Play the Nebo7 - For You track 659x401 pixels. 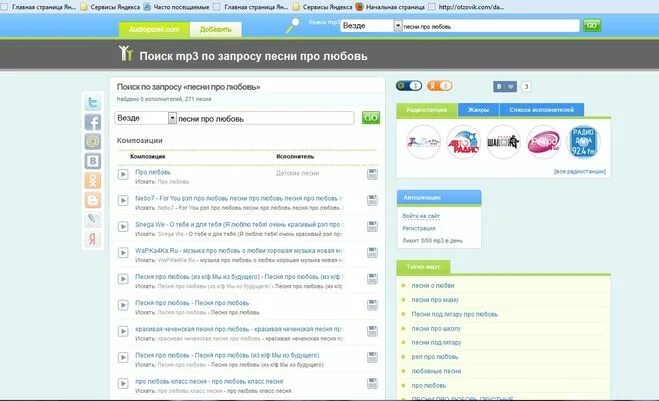(123, 200)
